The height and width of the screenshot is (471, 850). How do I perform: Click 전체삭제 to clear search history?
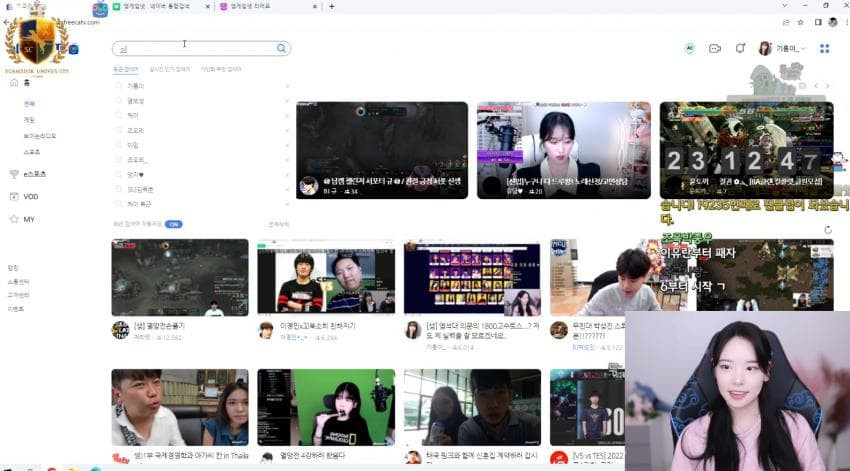[279, 224]
